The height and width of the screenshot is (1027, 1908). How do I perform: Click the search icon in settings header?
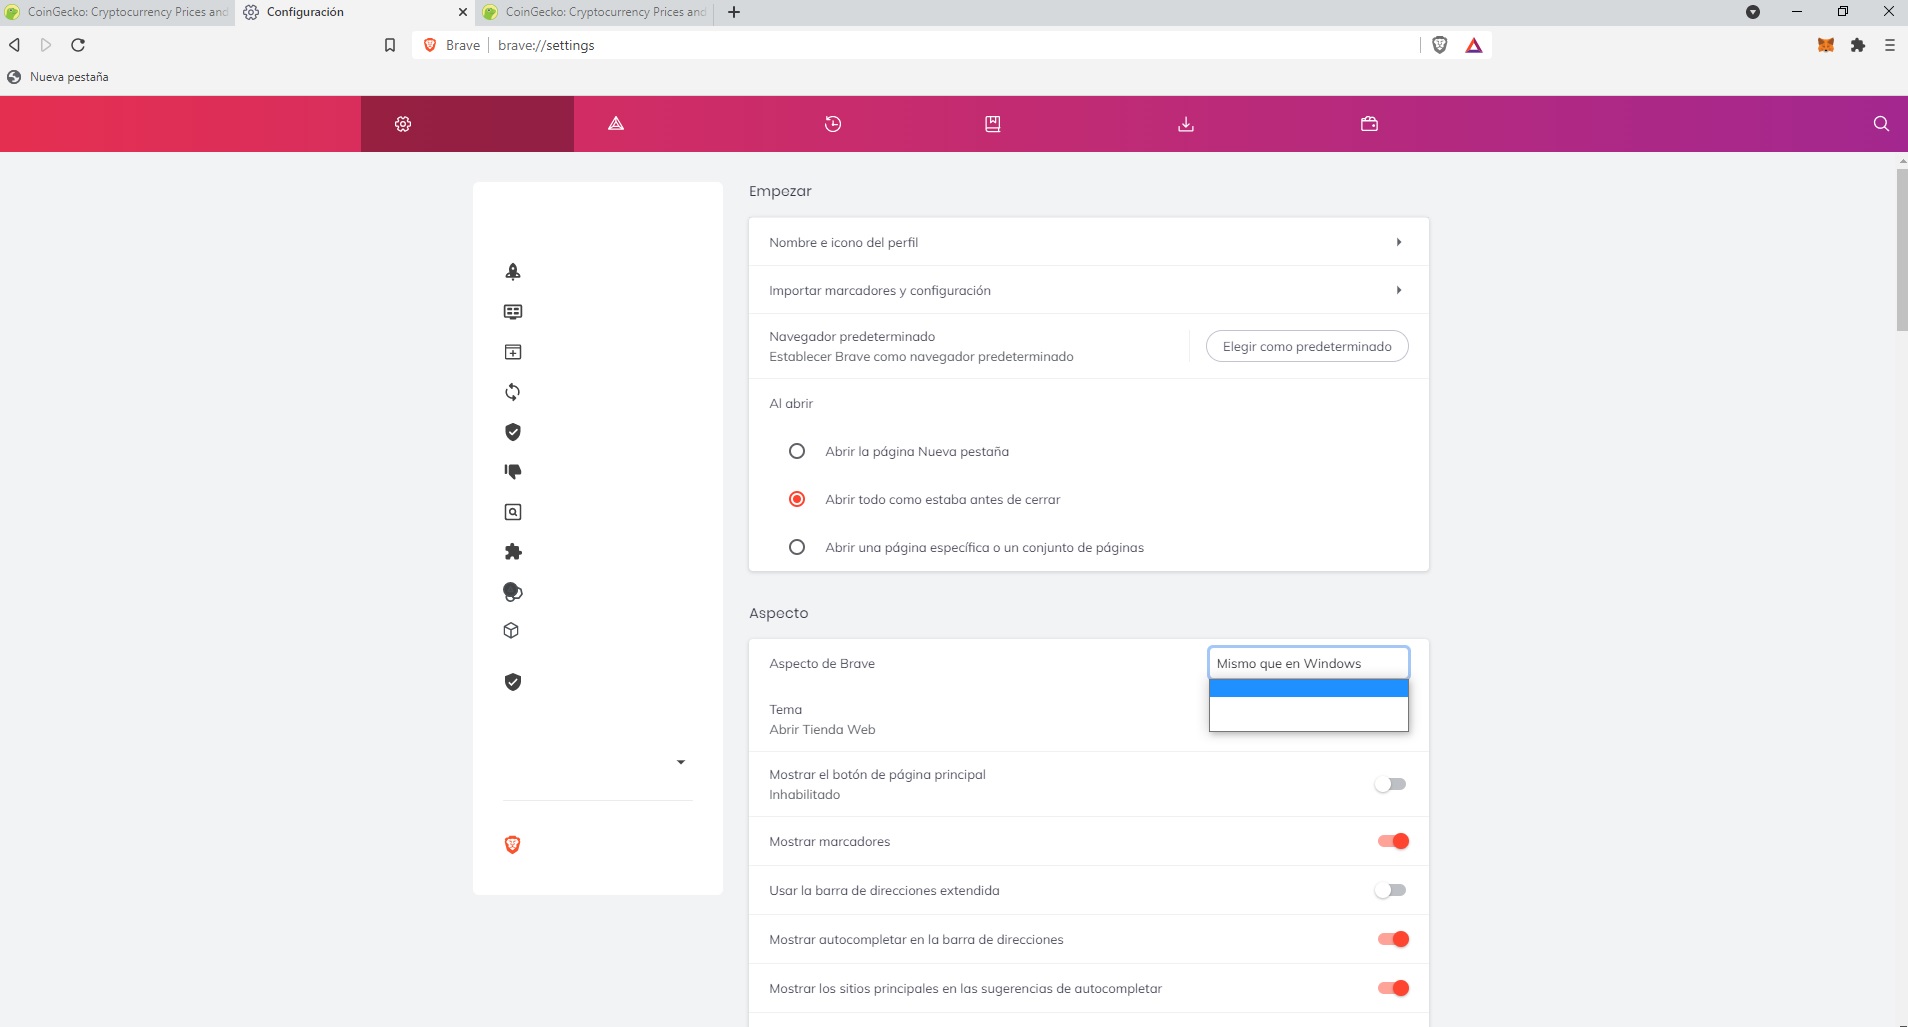[x=1881, y=124]
